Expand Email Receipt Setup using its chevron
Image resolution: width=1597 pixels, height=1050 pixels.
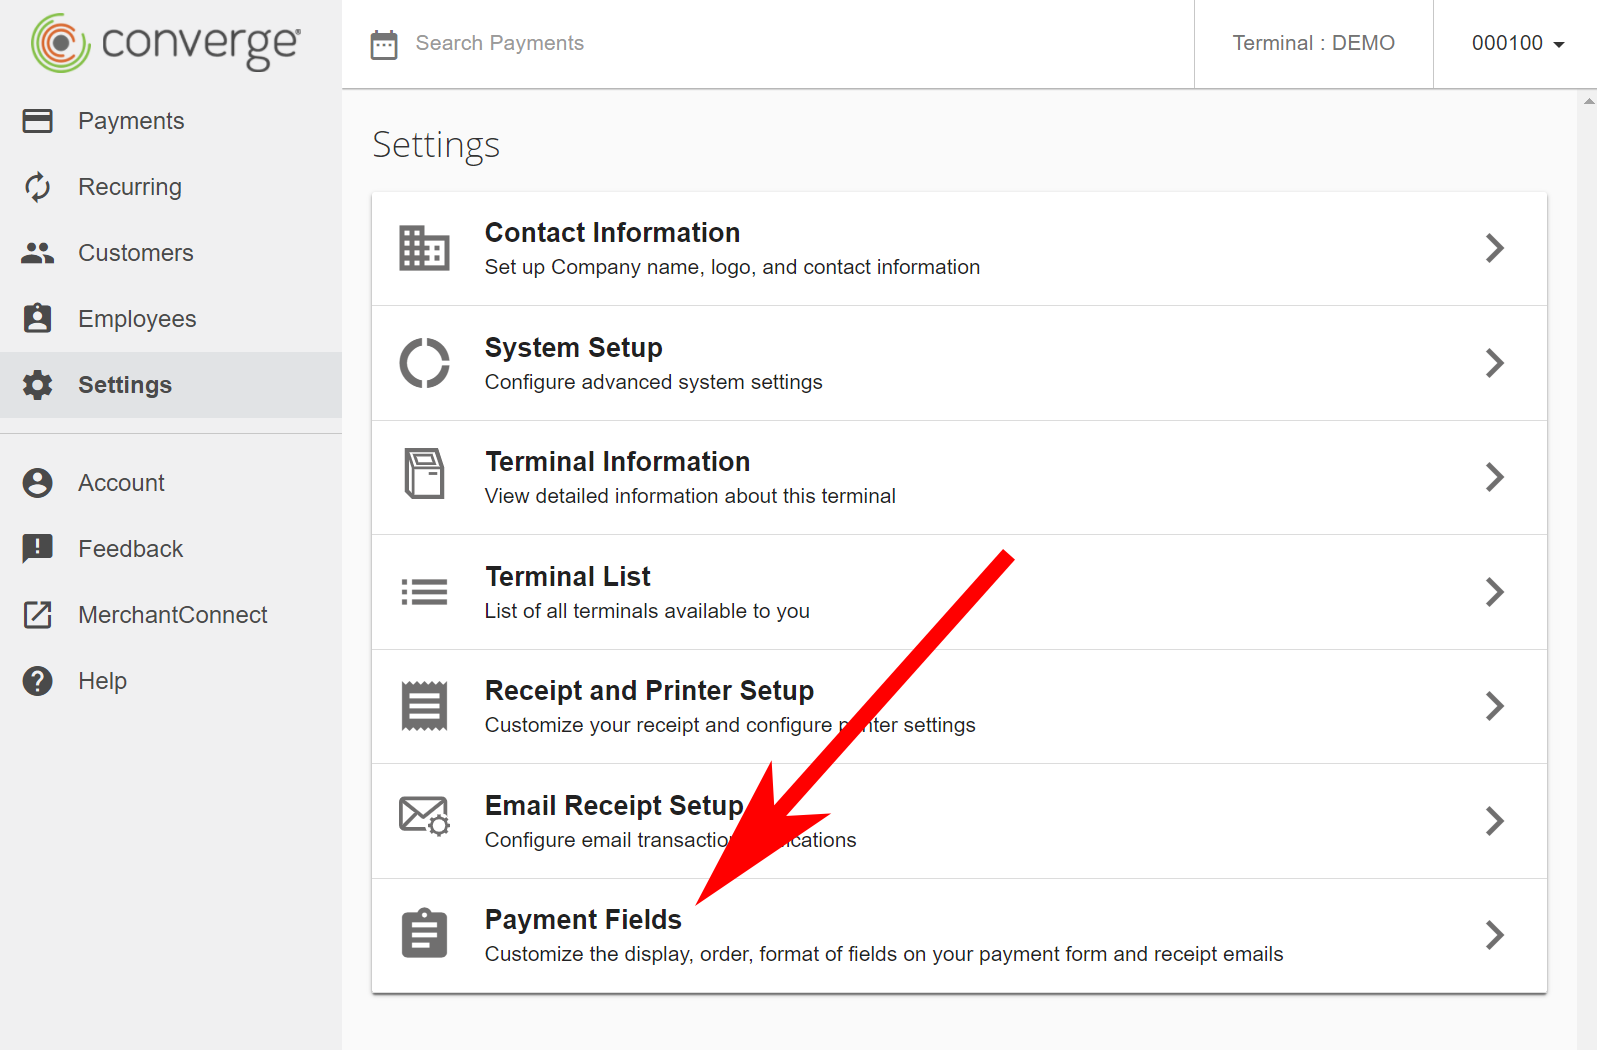tap(1495, 821)
